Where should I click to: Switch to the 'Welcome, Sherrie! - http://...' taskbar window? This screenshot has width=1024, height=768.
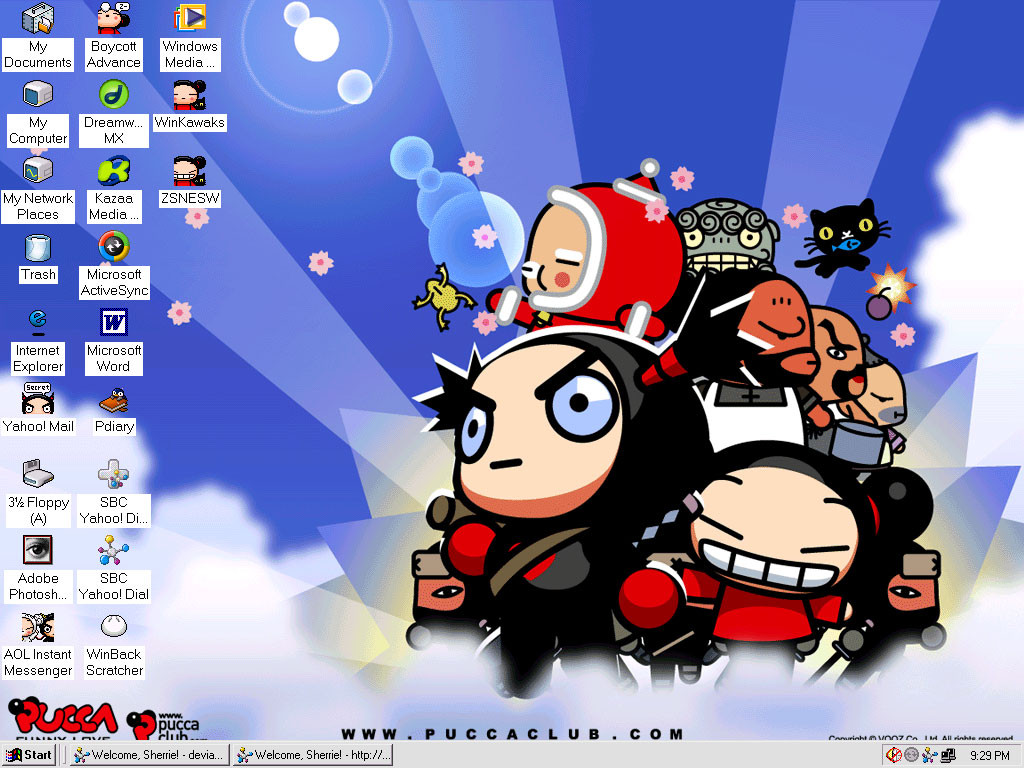pos(313,755)
